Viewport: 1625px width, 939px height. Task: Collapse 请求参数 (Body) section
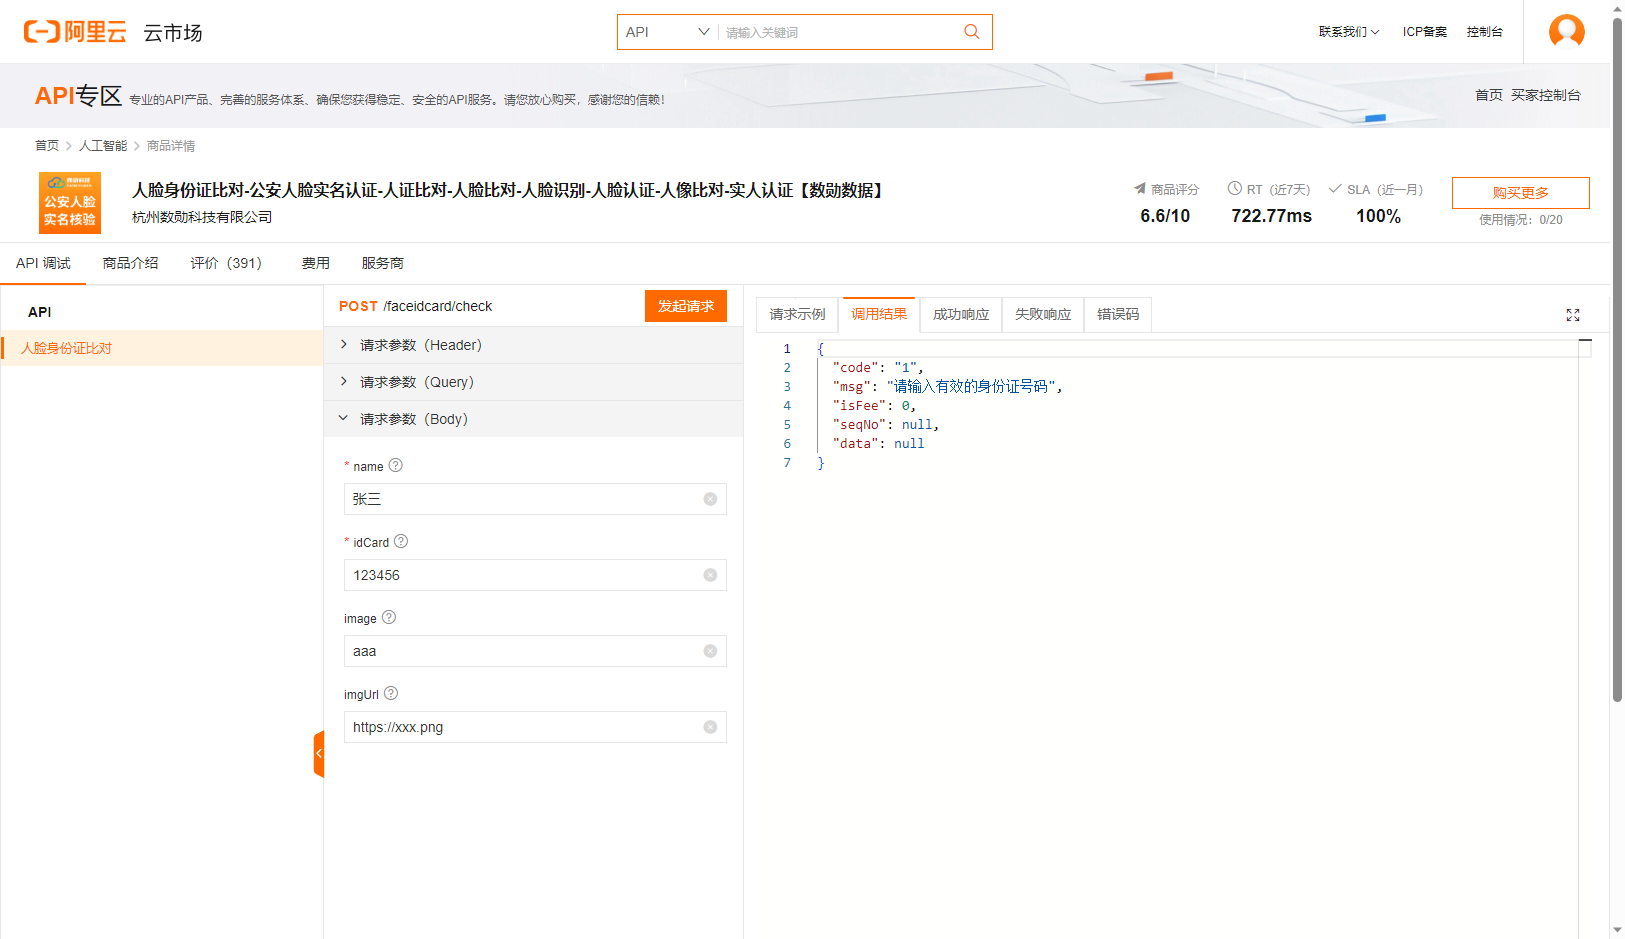click(x=533, y=419)
